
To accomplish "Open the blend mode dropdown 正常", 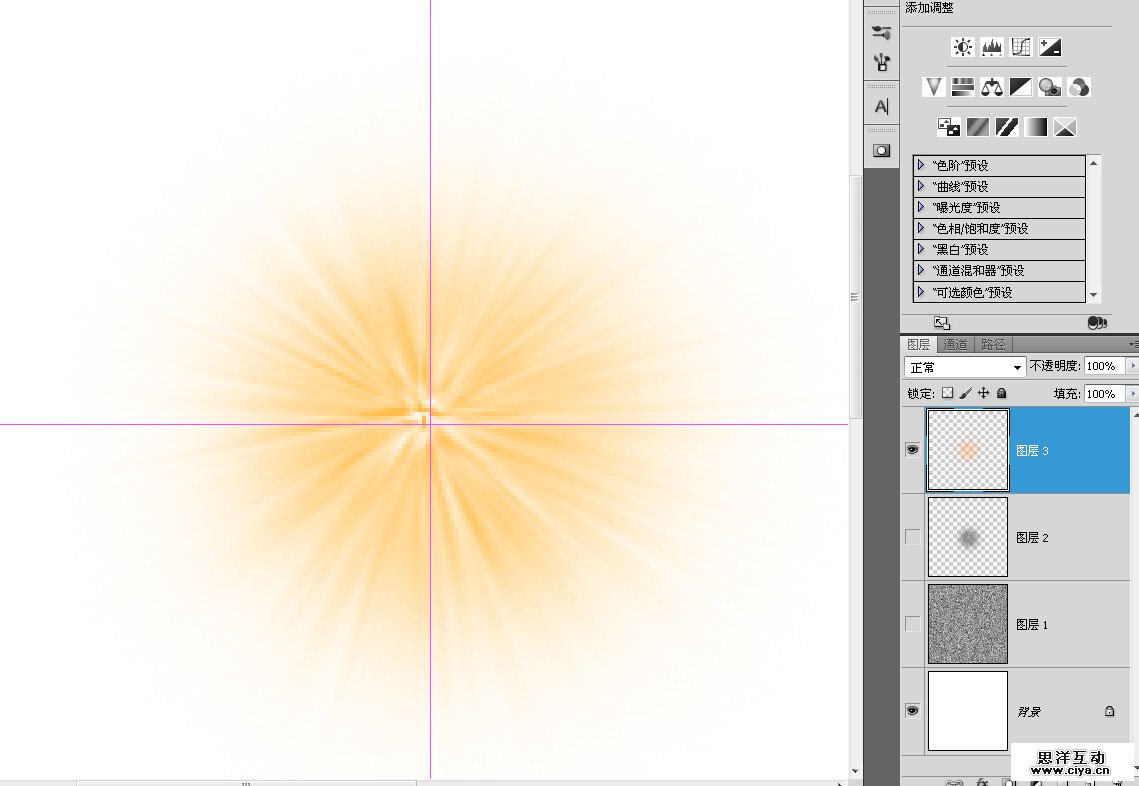I will 965,367.
